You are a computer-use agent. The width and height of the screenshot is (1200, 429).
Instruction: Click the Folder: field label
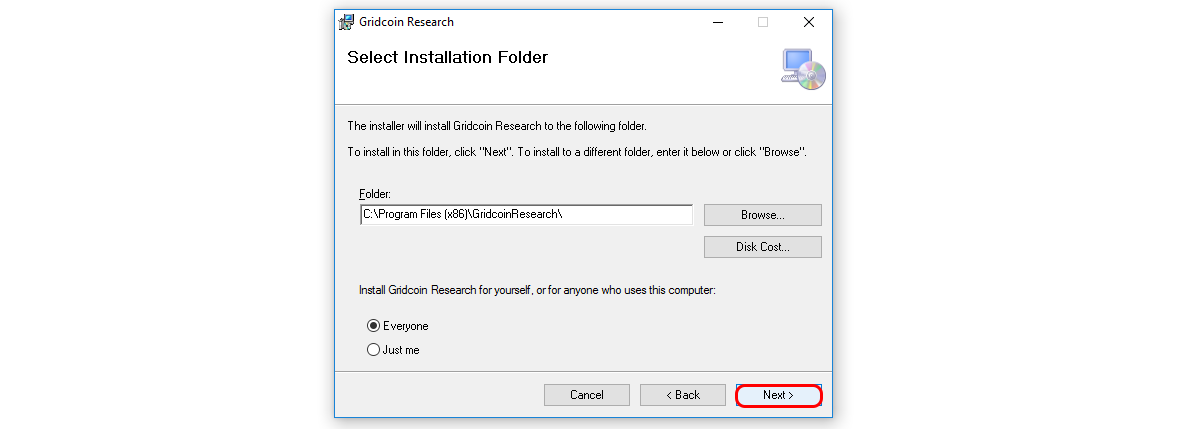(375, 193)
